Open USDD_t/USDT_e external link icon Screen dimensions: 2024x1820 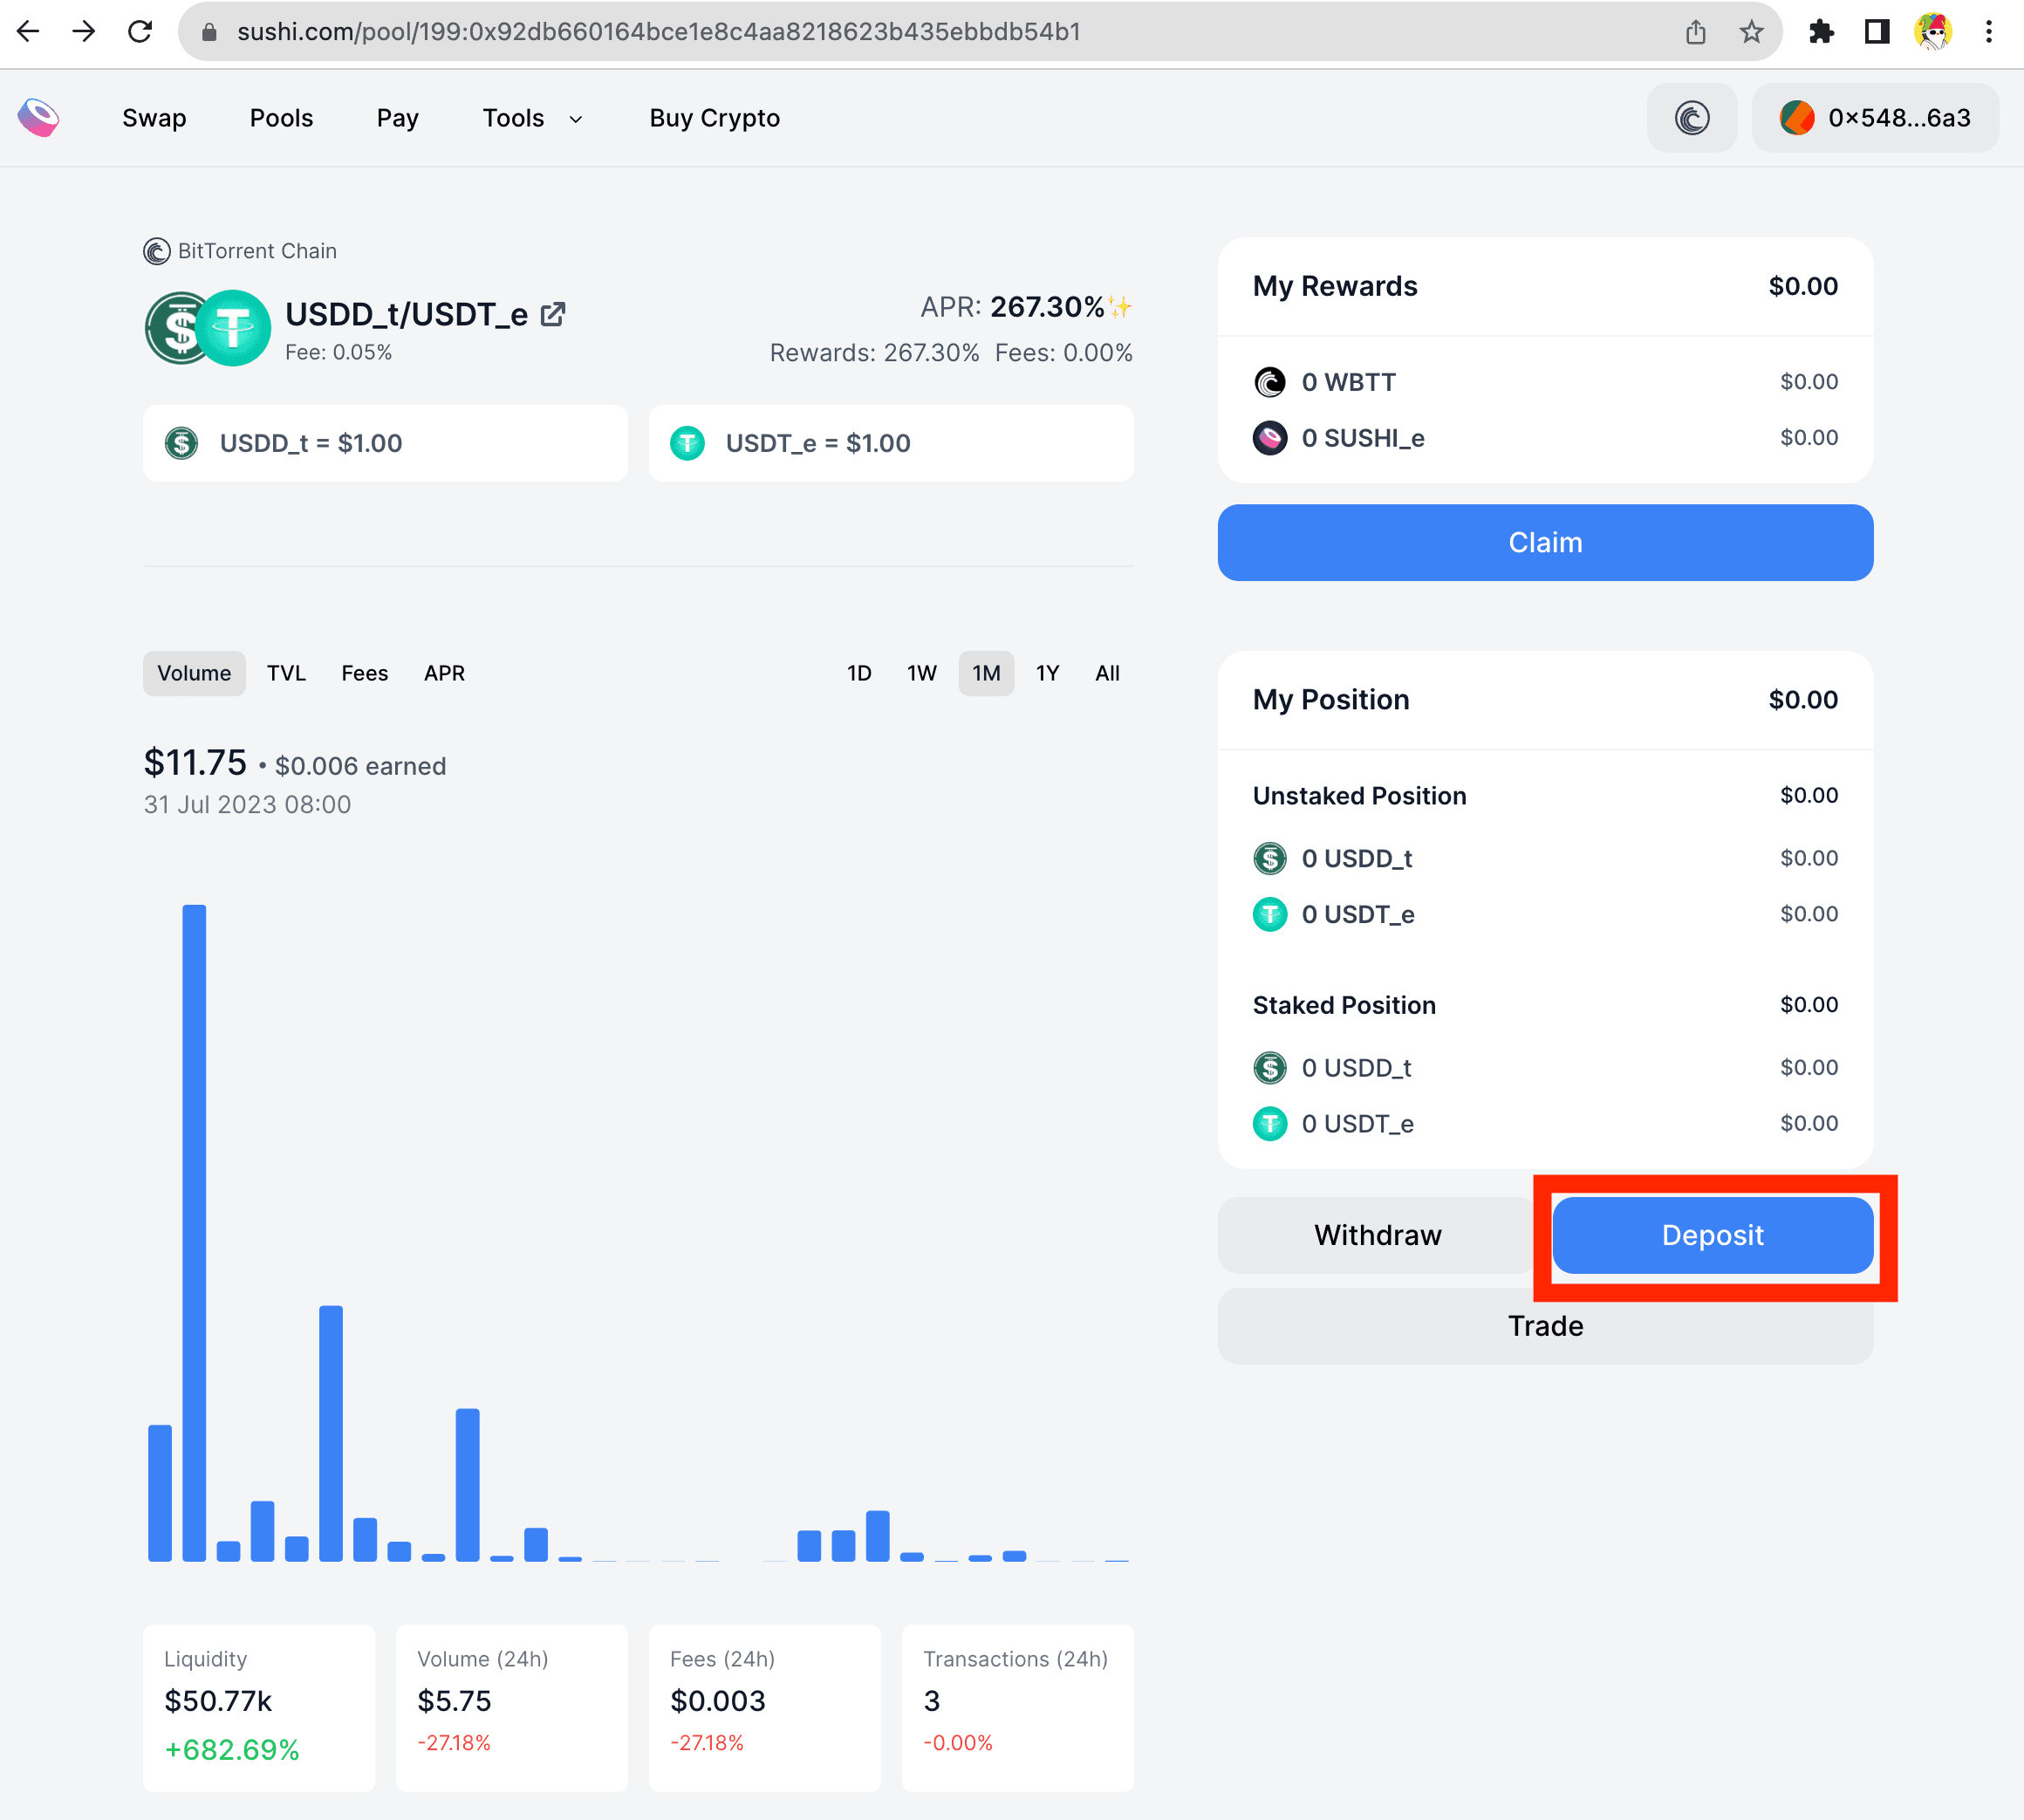pos(553,315)
